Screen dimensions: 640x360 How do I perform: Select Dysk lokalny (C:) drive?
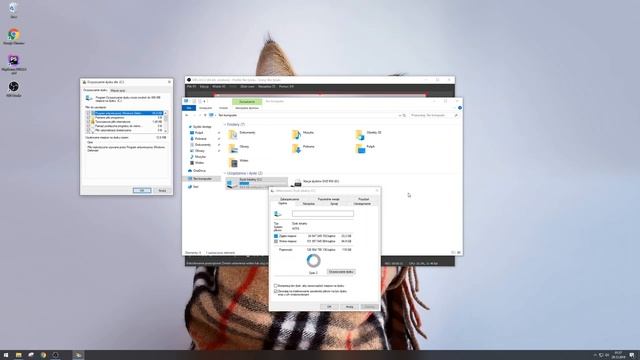coord(257,183)
